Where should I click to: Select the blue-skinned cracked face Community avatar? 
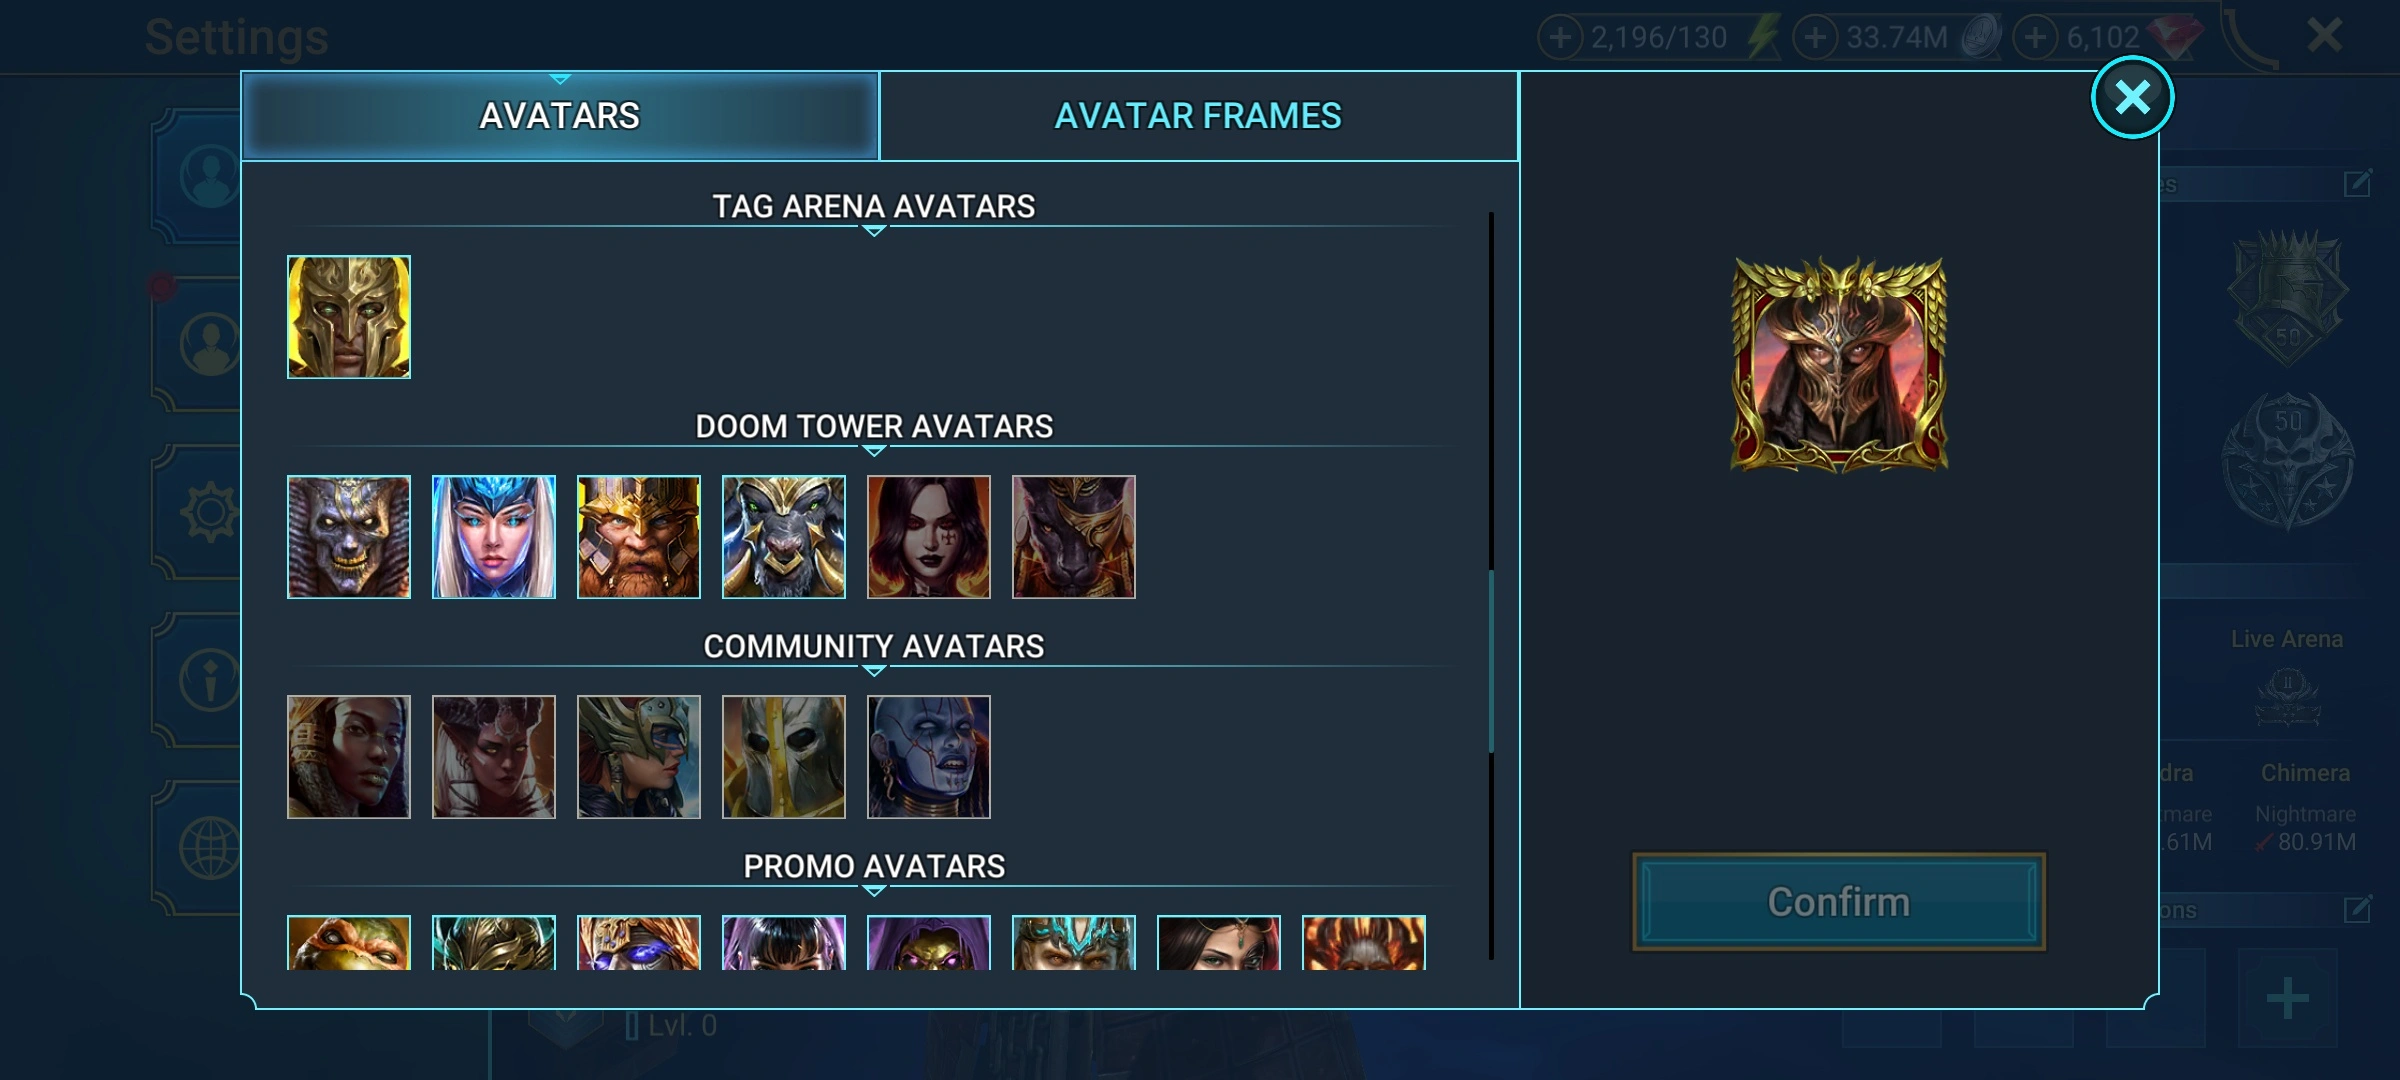[928, 757]
